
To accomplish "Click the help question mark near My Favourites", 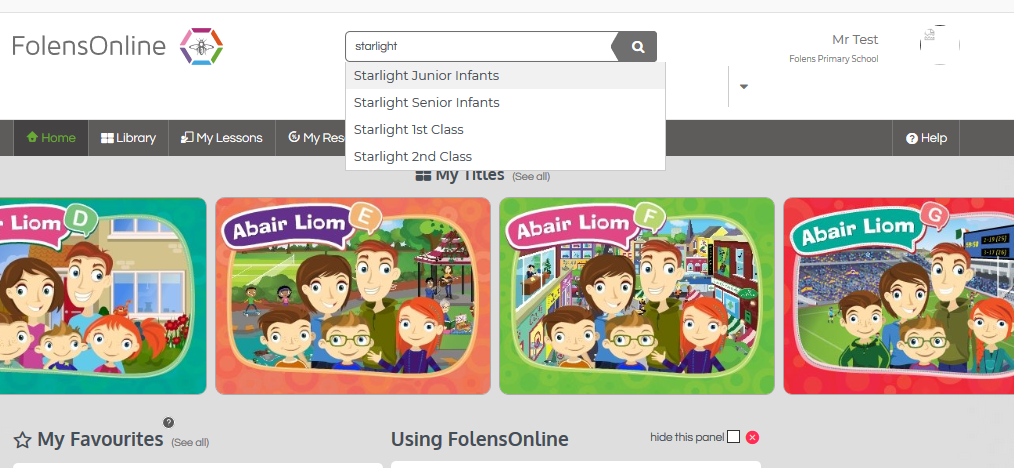I will [x=168, y=422].
